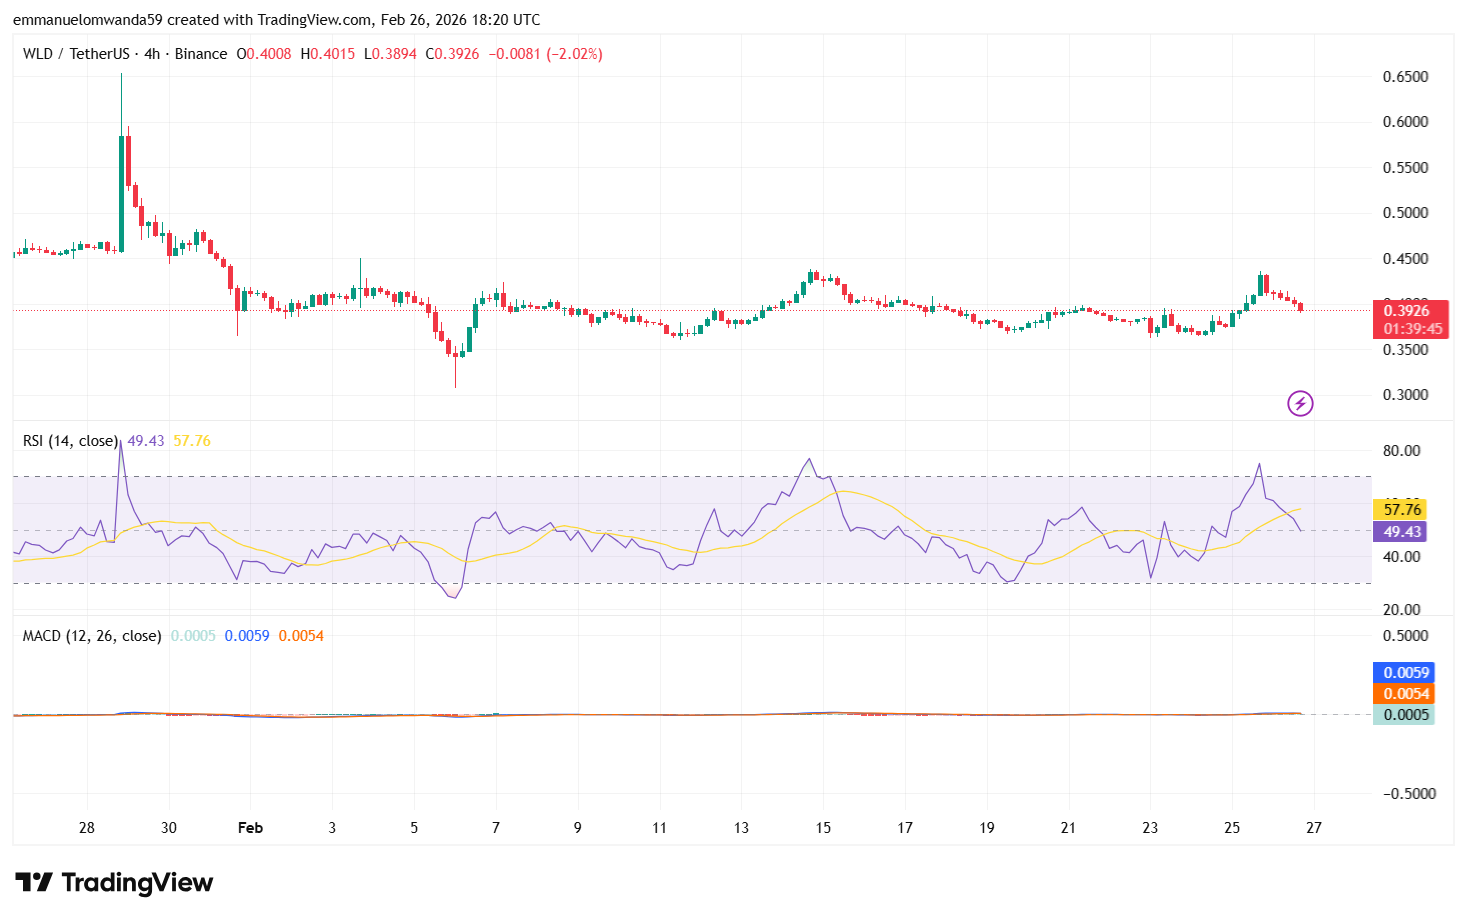Click the TradingView wordmark link
Viewport: 1467px width, 920px height.
(137, 883)
